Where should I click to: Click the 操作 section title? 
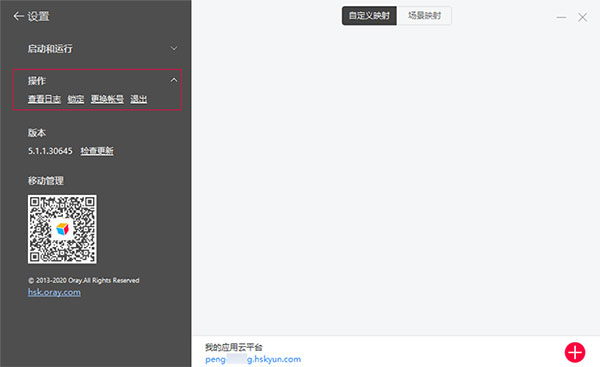click(37, 81)
